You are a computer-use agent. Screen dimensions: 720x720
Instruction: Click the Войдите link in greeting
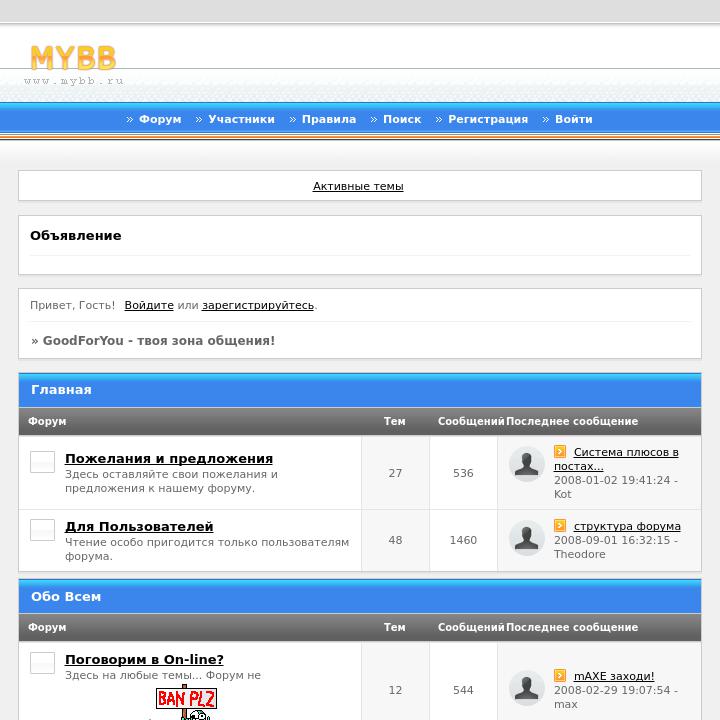(149, 305)
